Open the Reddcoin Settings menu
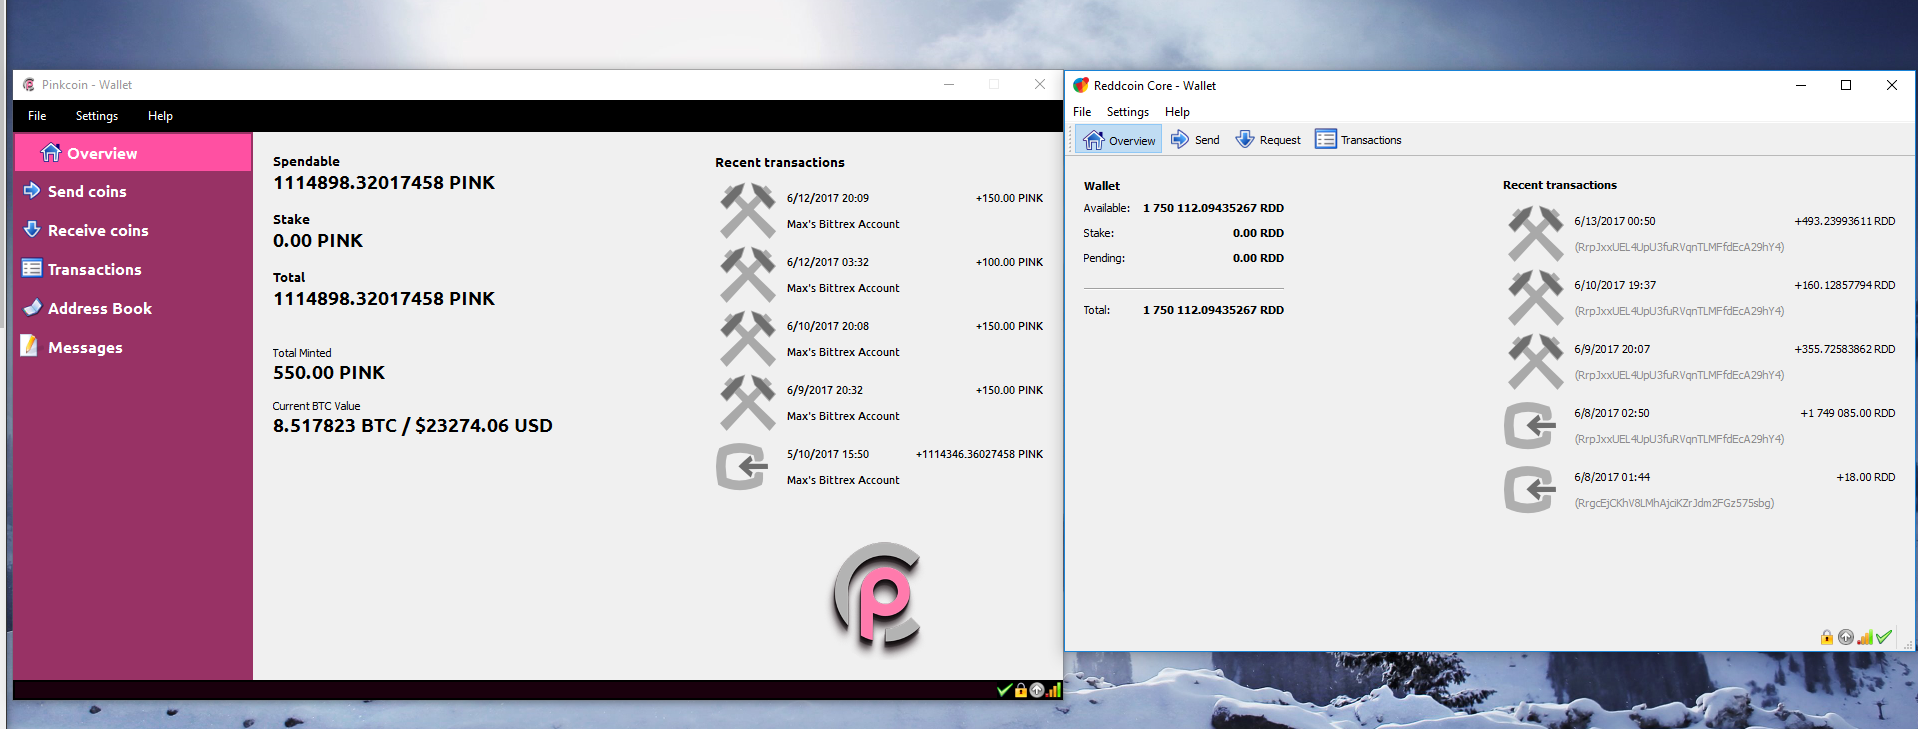Screen dimensions: 1918x729 [x=1128, y=112]
